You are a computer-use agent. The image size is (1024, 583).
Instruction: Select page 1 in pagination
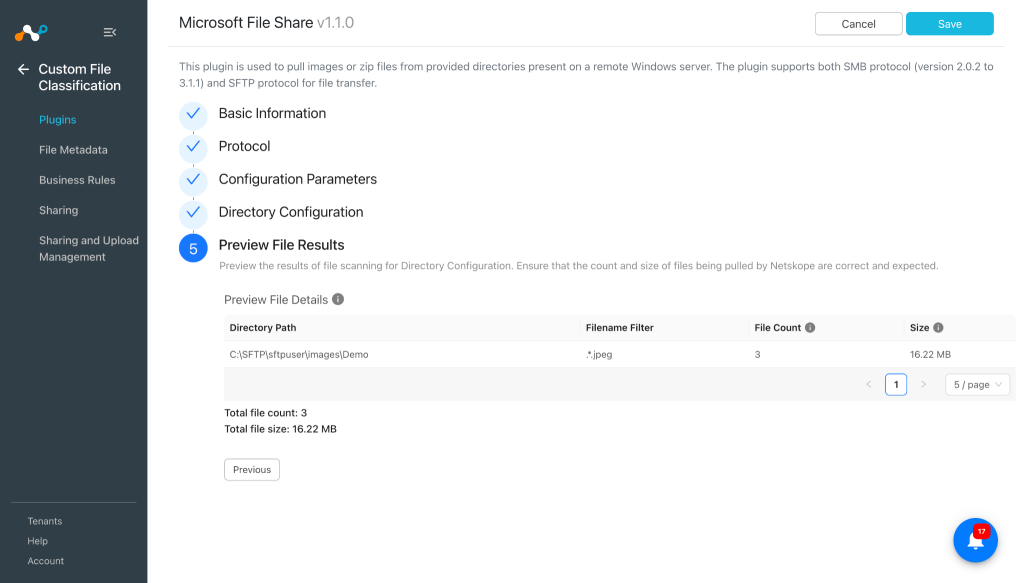[896, 385]
